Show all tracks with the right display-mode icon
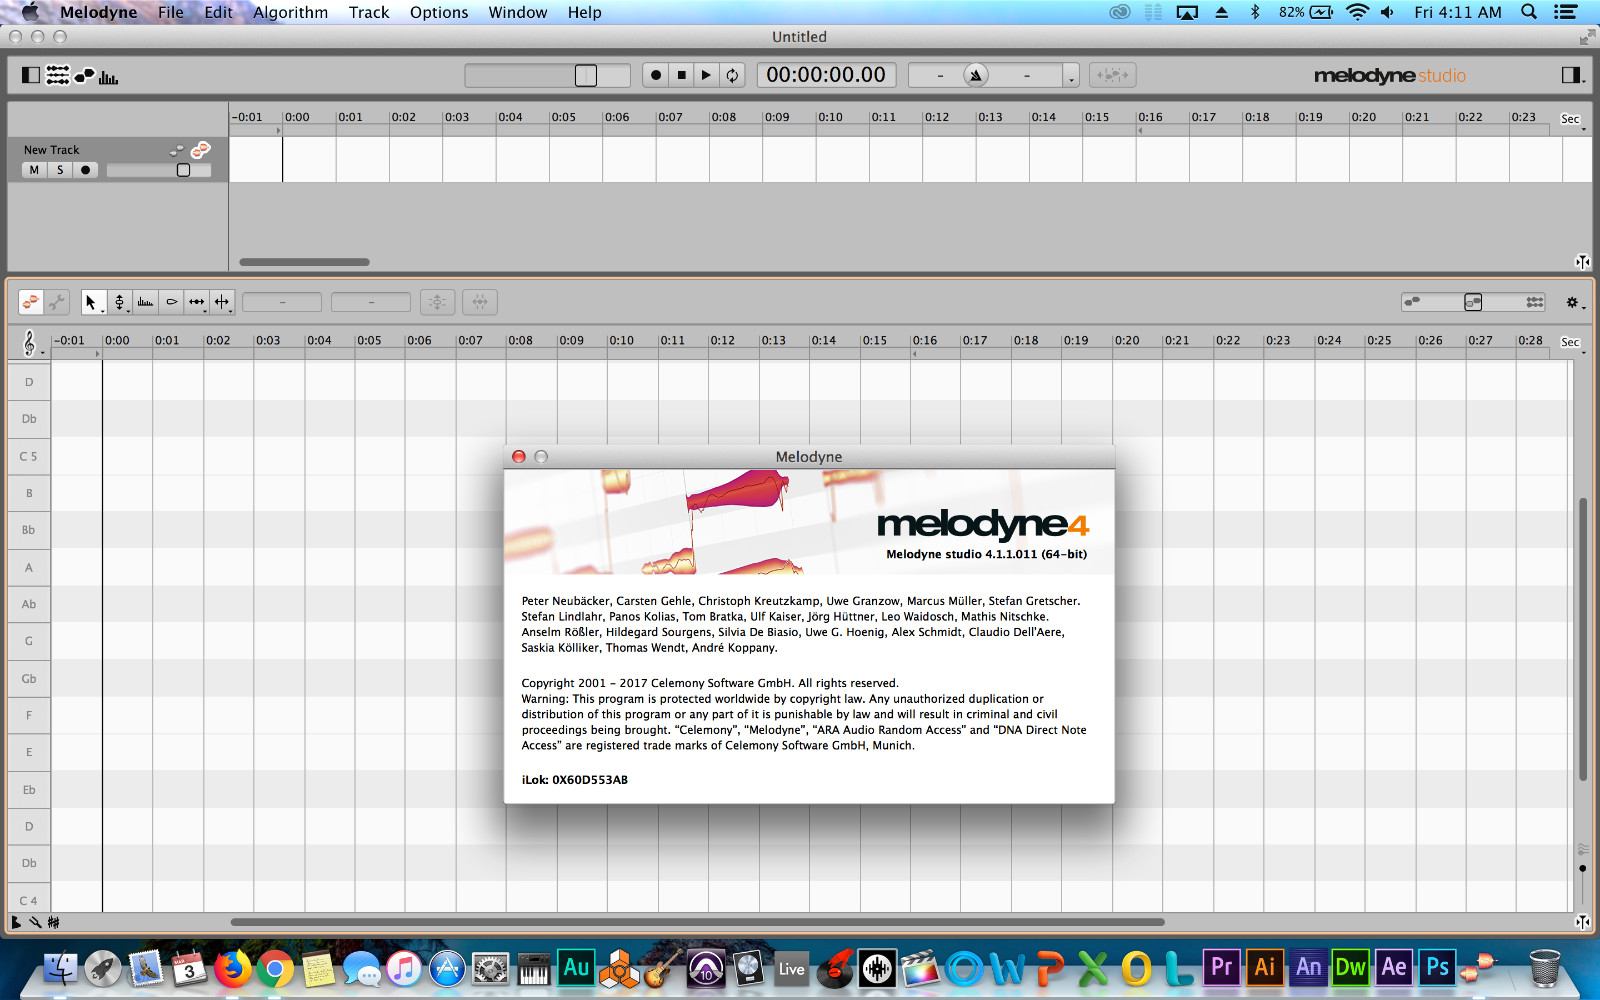This screenshot has height=1000, width=1600. point(1535,302)
